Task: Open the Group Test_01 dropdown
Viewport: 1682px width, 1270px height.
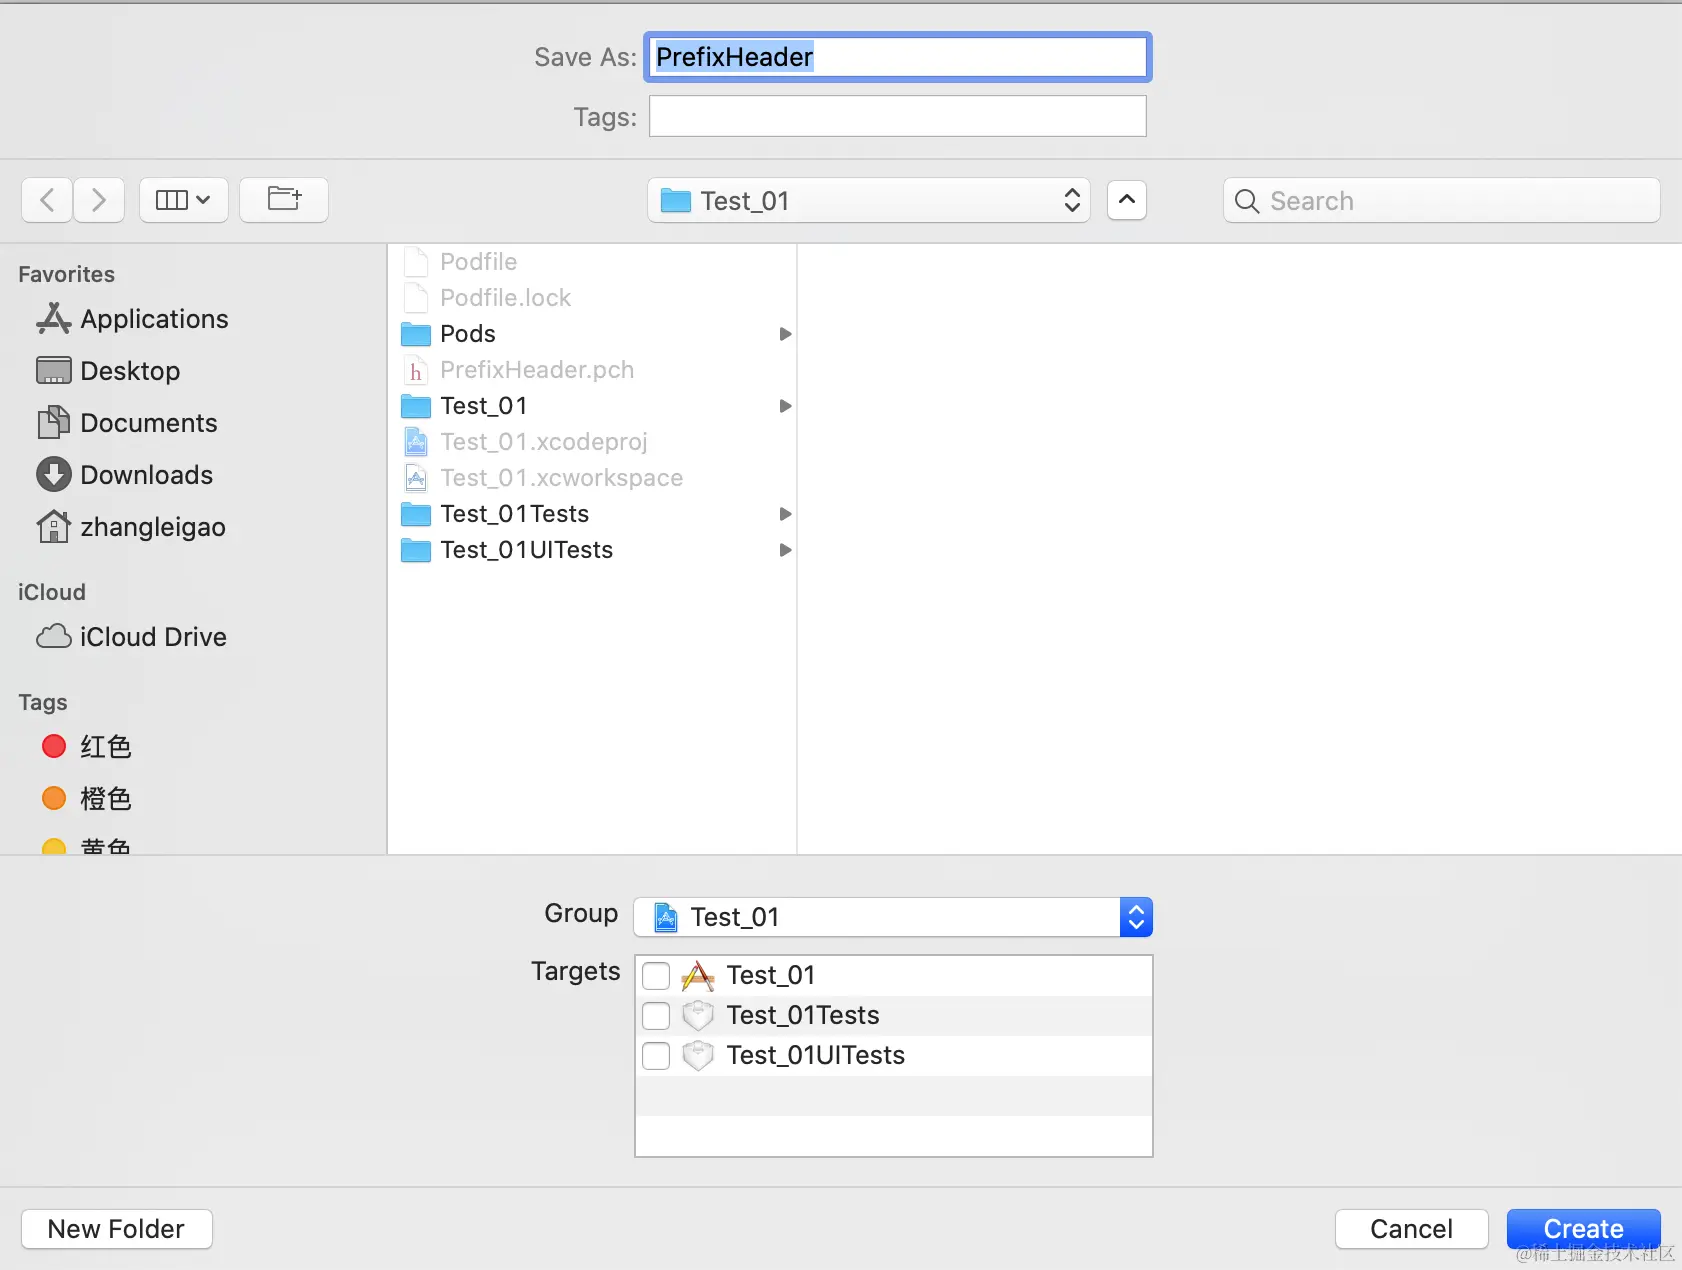Action: click(x=892, y=917)
